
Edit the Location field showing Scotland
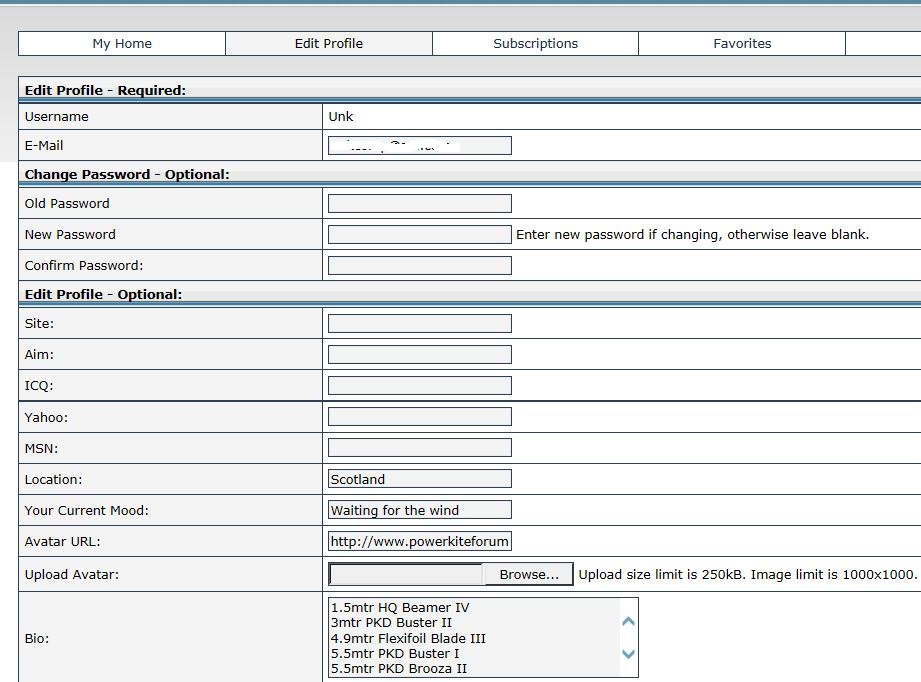pyautogui.click(x=419, y=479)
